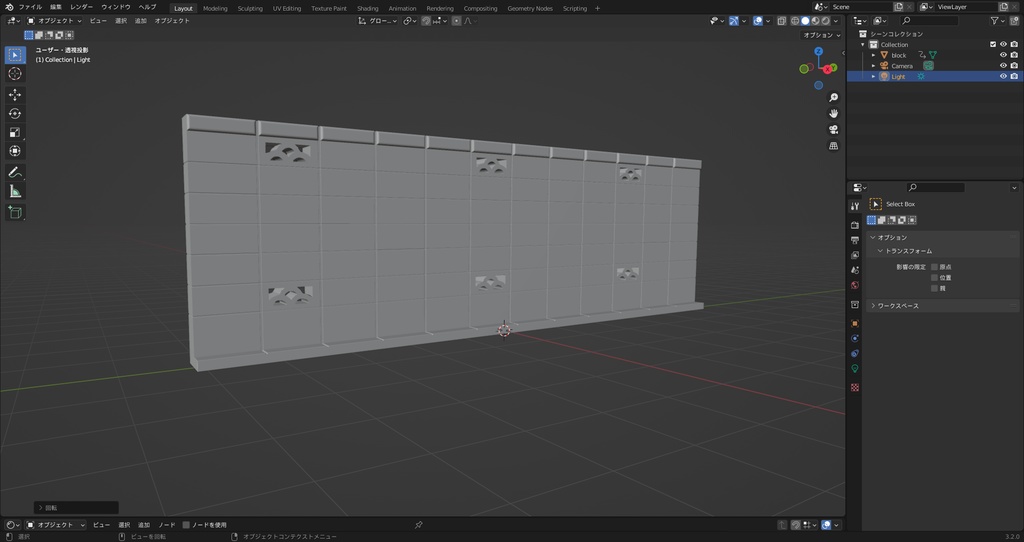The image size is (1024, 542).
Task: Enable the 原点 affect-only checkbox
Action: pyautogui.click(x=934, y=267)
